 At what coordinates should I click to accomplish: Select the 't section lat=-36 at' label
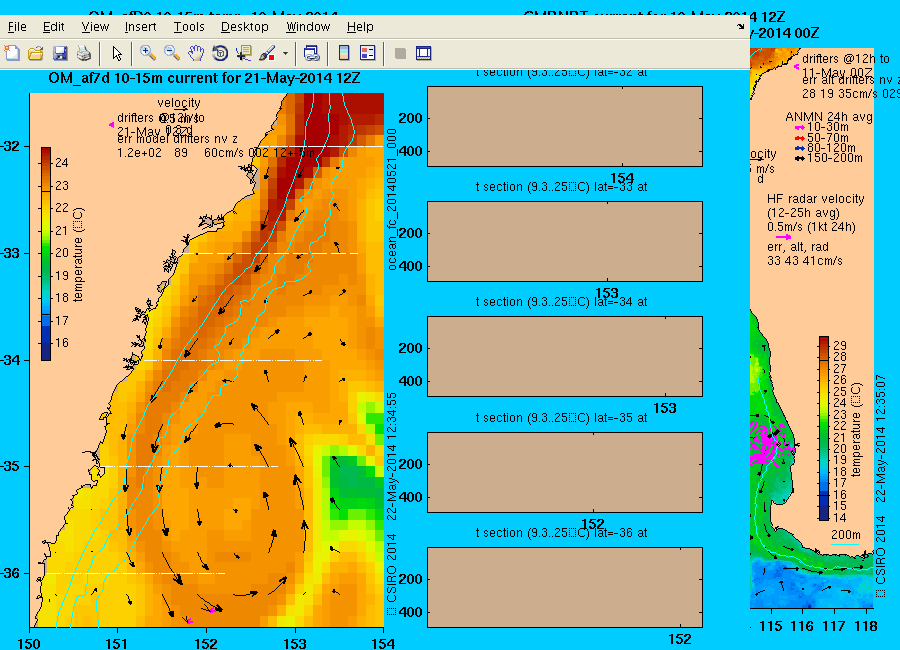[x=561, y=532]
